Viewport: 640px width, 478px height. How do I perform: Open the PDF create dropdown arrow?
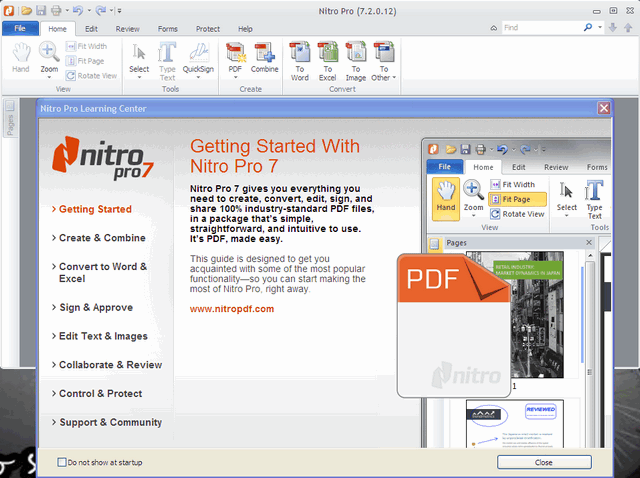click(236, 78)
